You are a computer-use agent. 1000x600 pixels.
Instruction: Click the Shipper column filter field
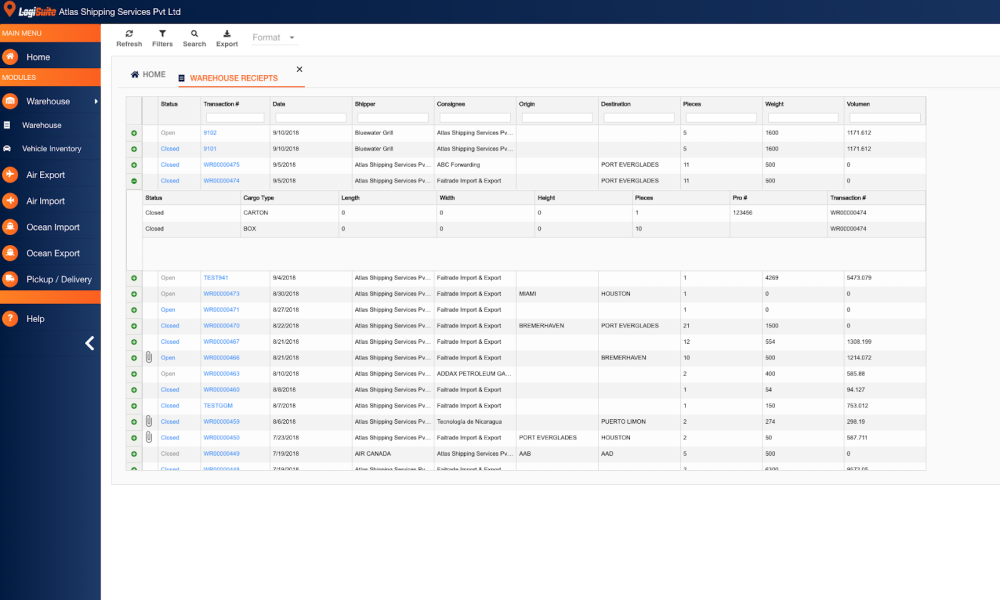pyautogui.click(x=392, y=118)
